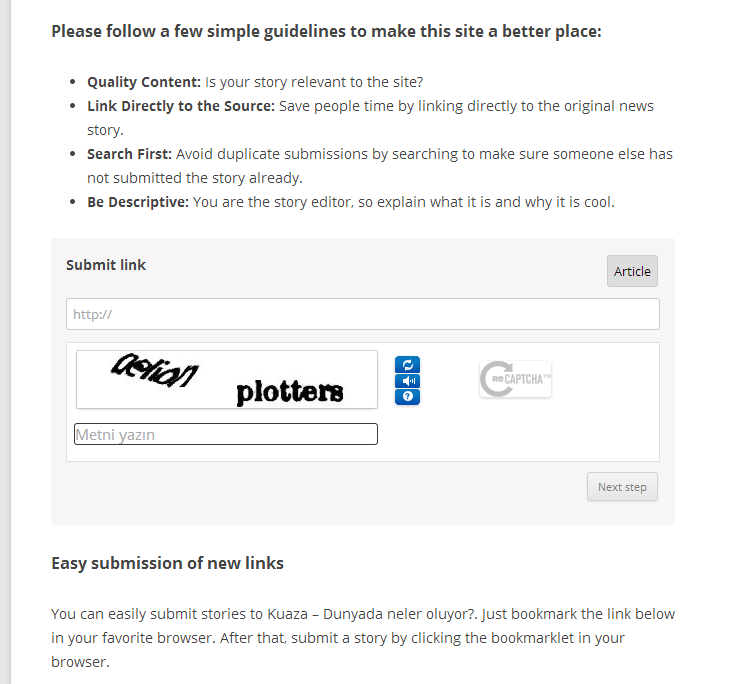Screen dimensions: 742x684
Task: Switch to the audio captcha challenge
Action: [407, 381]
